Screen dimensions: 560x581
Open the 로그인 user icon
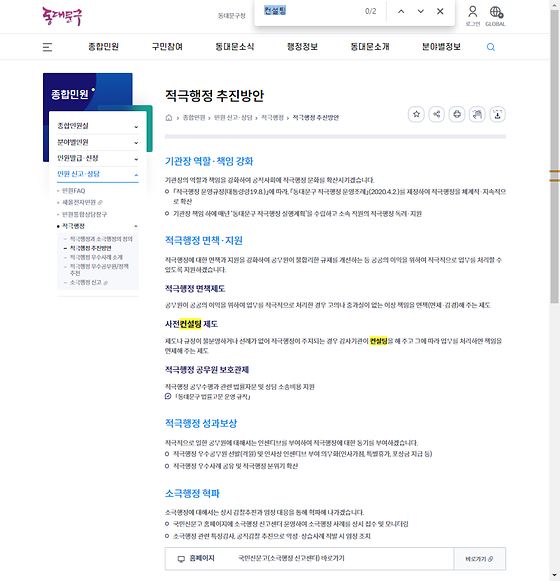point(473,16)
